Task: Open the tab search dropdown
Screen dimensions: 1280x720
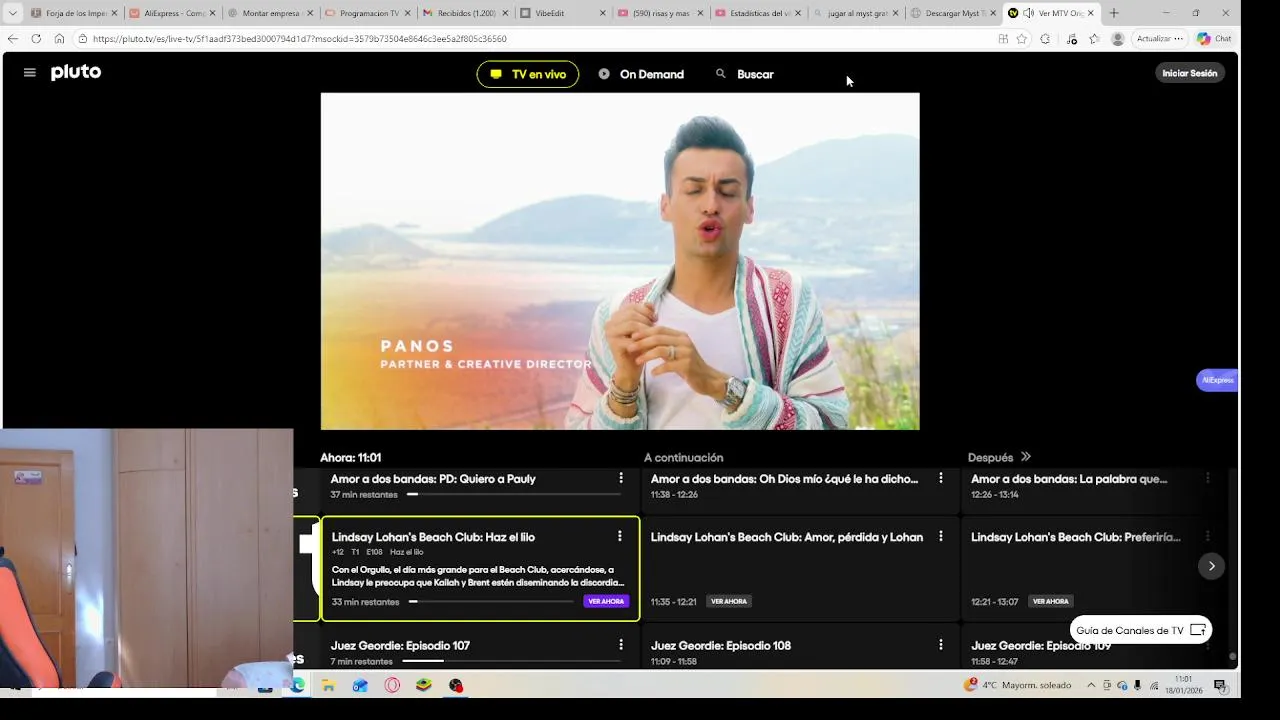Action: [12, 13]
